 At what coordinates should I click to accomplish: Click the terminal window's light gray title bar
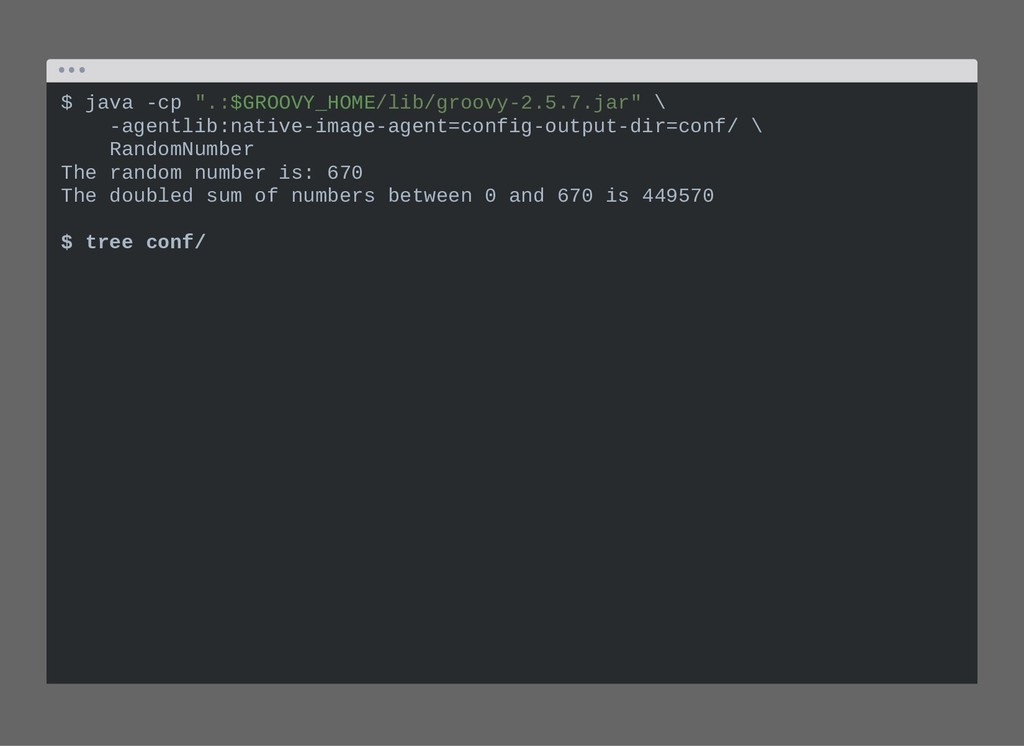point(512,71)
